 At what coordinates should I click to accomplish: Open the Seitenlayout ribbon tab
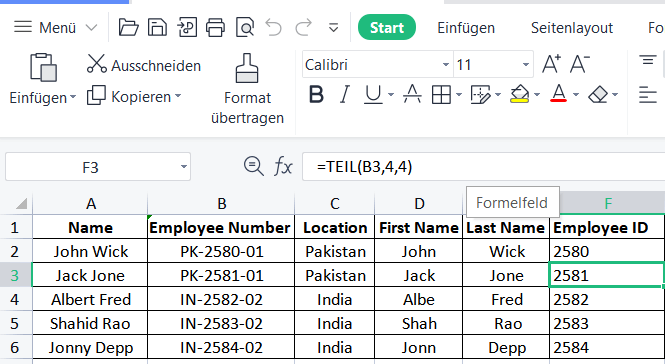click(x=572, y=28)
